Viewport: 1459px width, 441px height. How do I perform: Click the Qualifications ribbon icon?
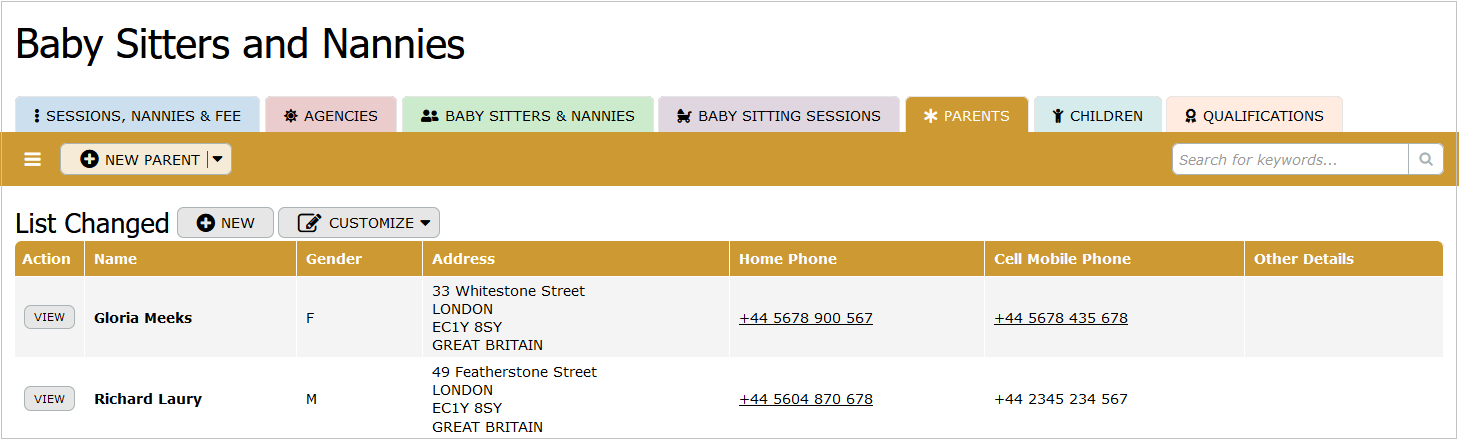coord(1190,116)
